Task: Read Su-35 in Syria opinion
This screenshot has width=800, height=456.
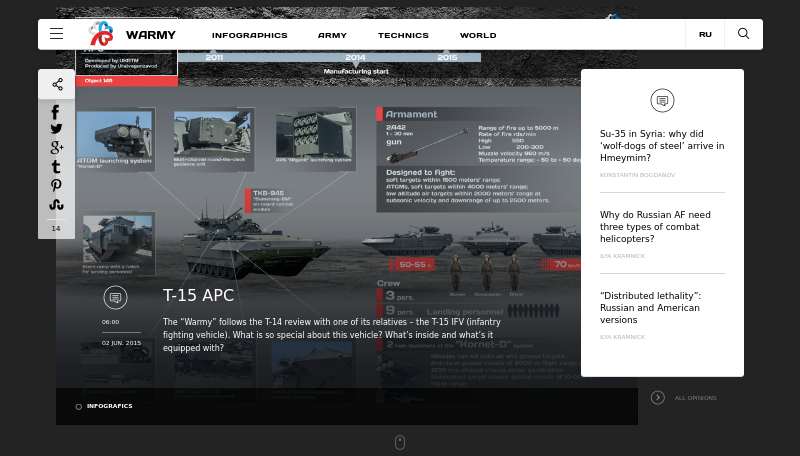Action: click(662, 146)
